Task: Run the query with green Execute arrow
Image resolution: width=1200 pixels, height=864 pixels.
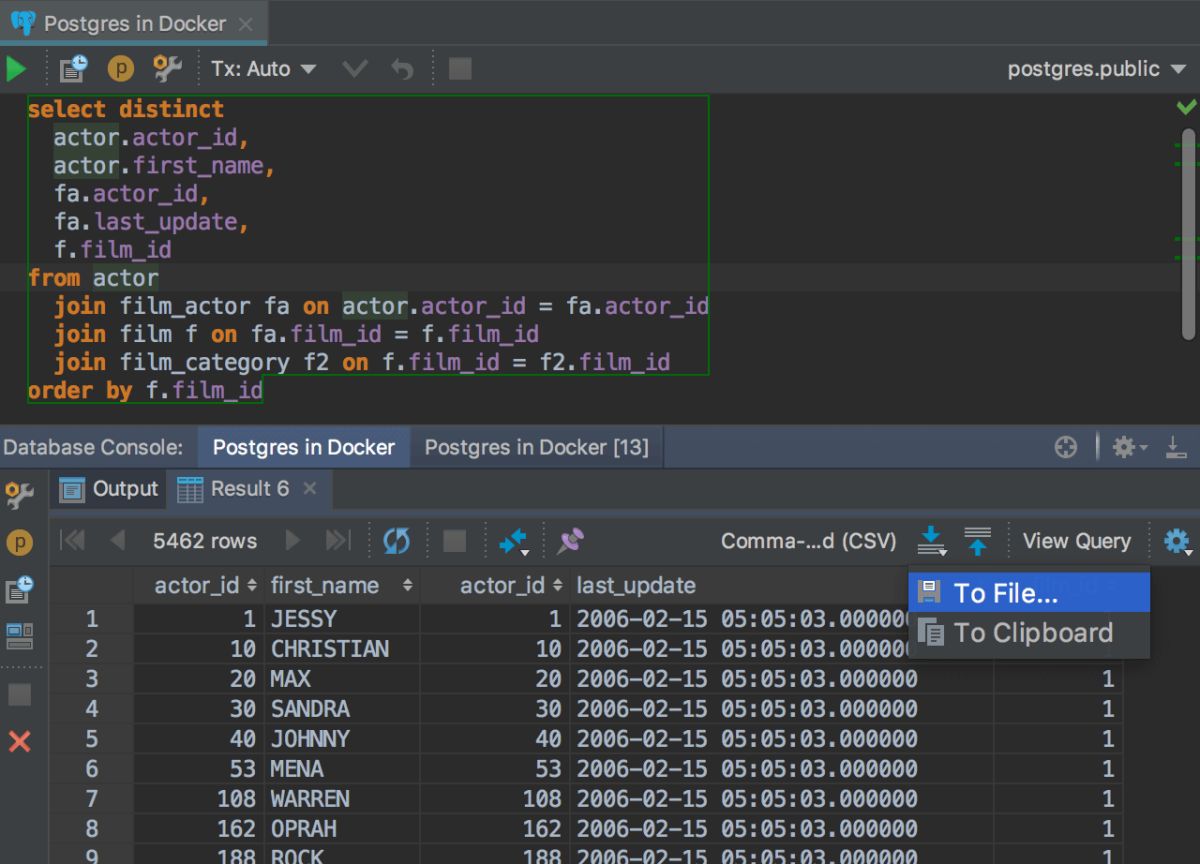Action: [17, 69]
